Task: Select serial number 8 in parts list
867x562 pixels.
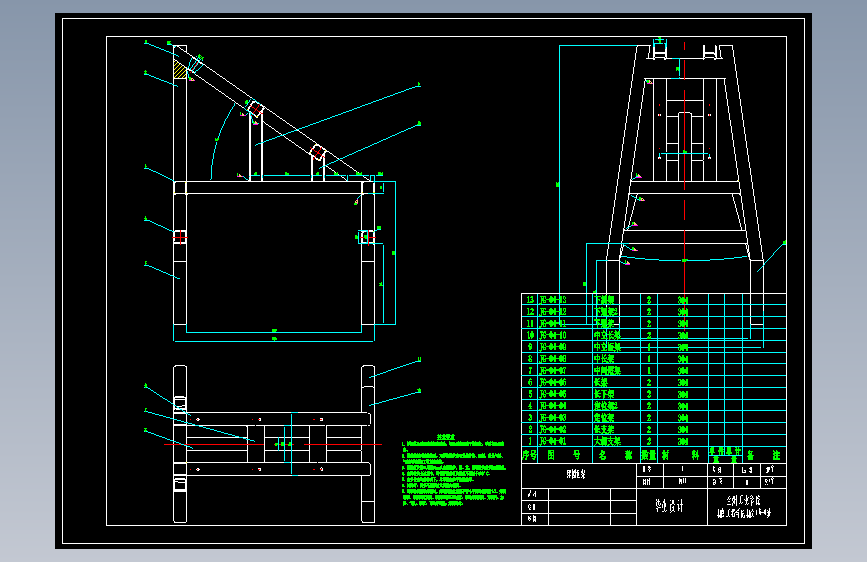Action: tap(530, 359)
